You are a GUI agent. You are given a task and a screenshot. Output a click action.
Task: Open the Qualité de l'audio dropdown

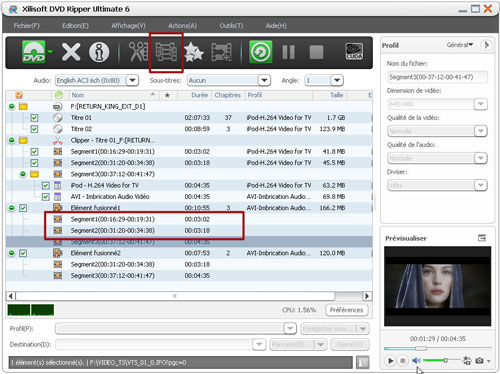pyautogui.click(x=480, y=158)
